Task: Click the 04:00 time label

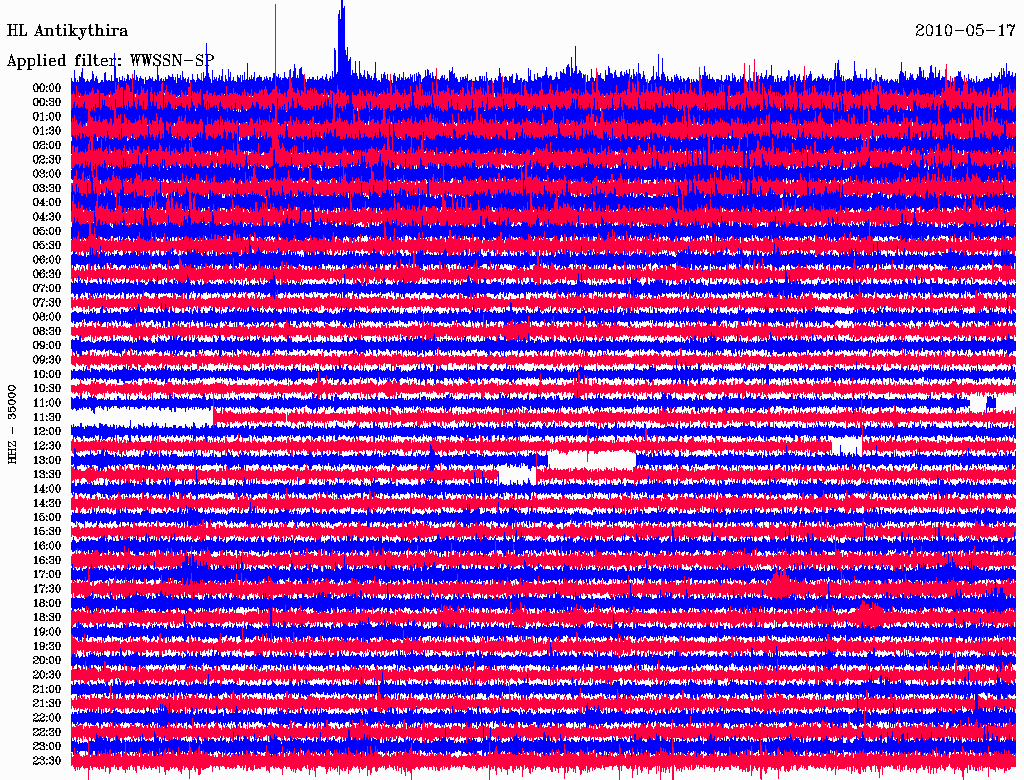Action: [47, 203]
